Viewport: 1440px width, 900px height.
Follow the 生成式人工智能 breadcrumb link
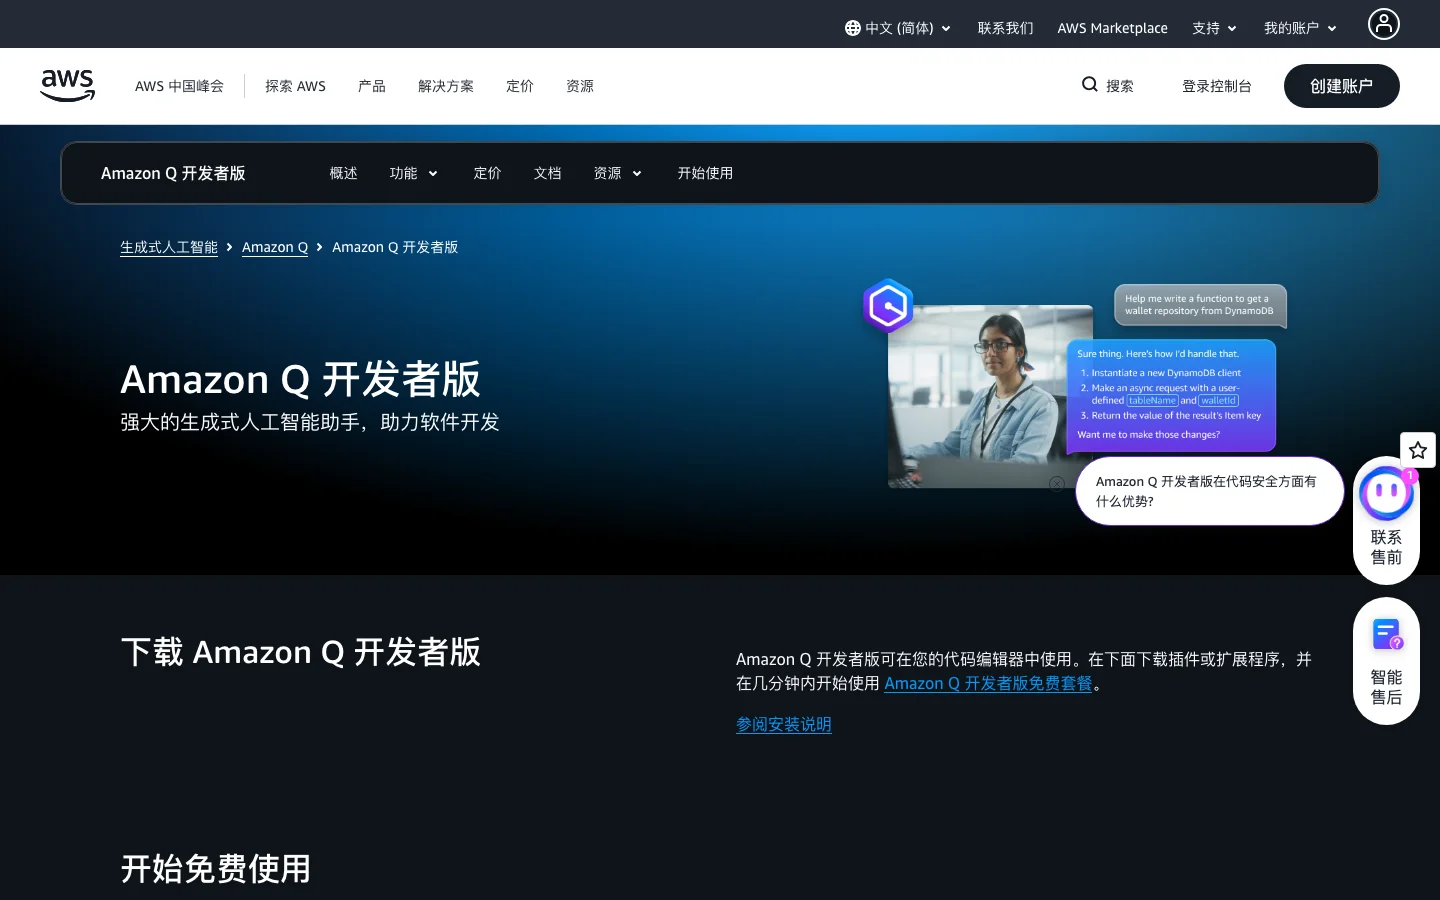pos(169,247)
